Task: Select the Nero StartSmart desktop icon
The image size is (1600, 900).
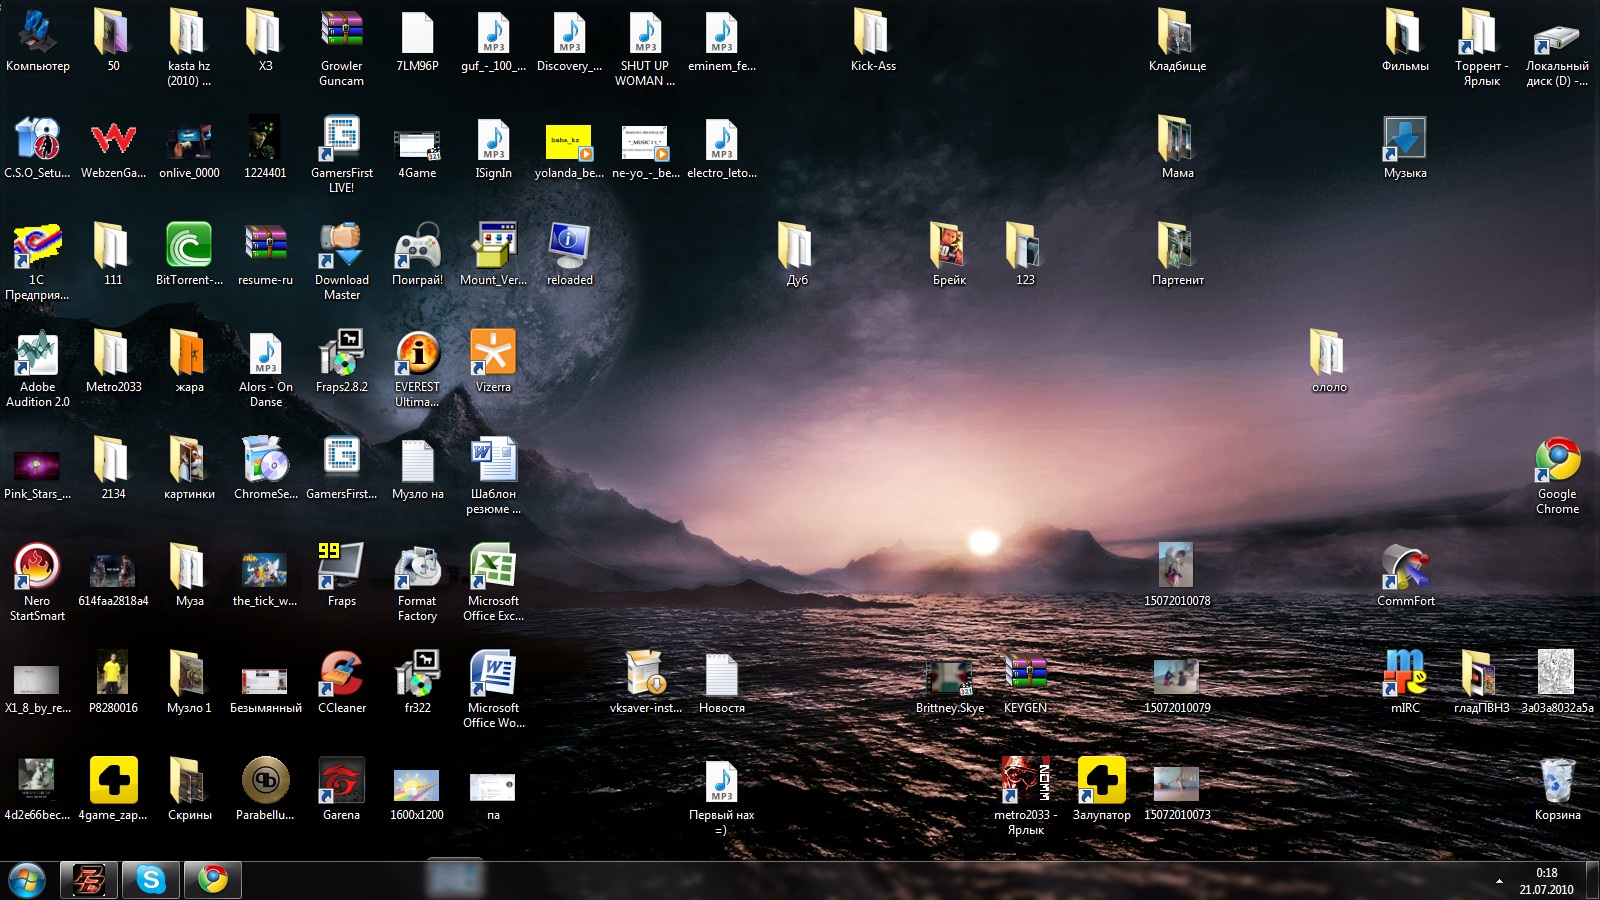Action: [x=37, y=567]
